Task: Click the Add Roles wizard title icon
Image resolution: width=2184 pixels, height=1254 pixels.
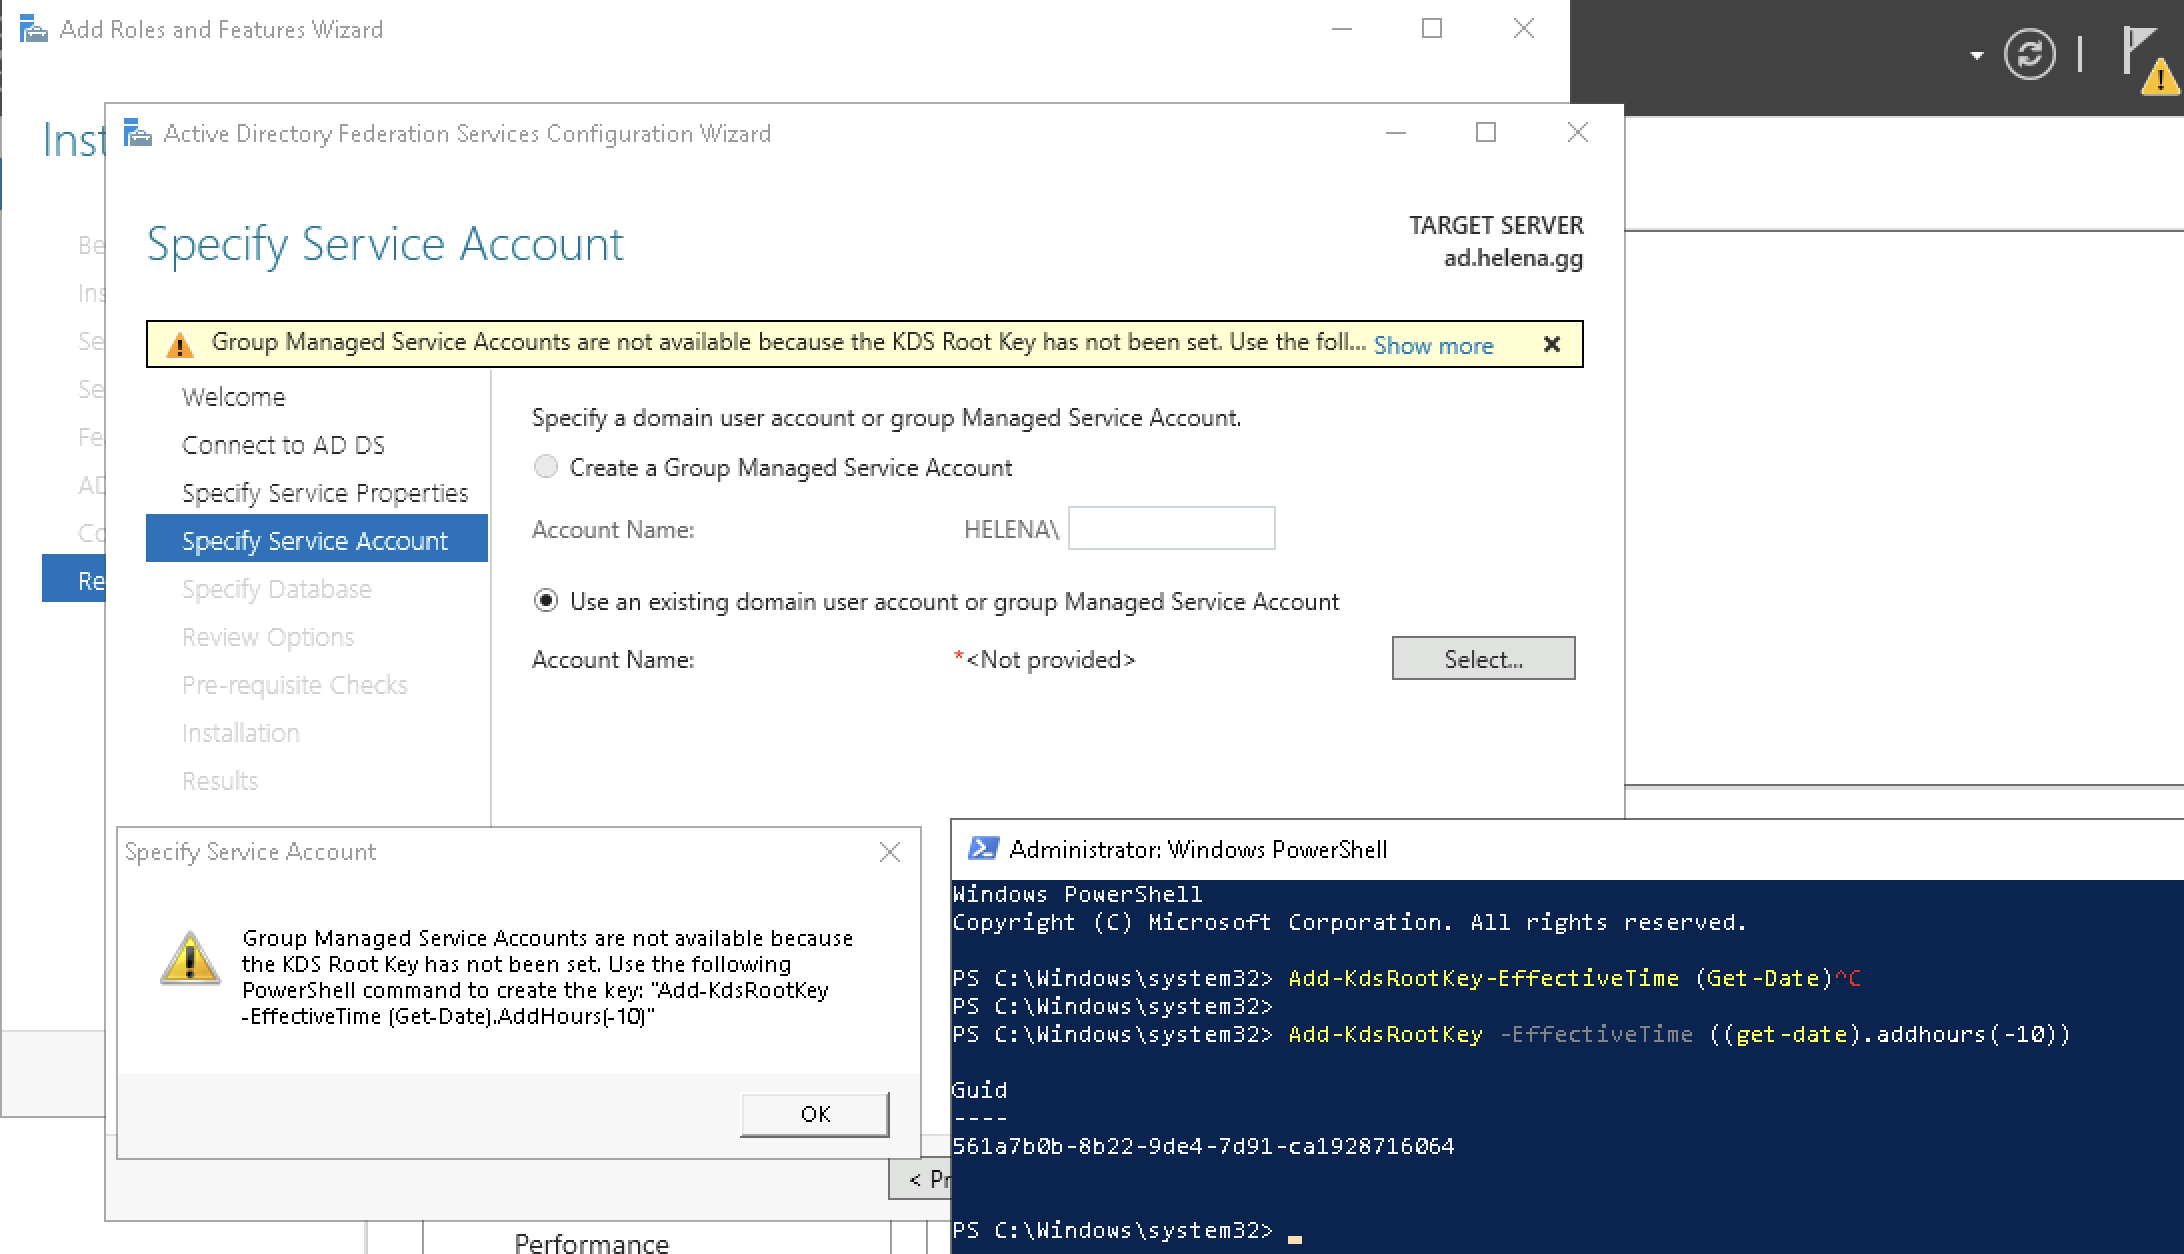Action: point(33,30)
